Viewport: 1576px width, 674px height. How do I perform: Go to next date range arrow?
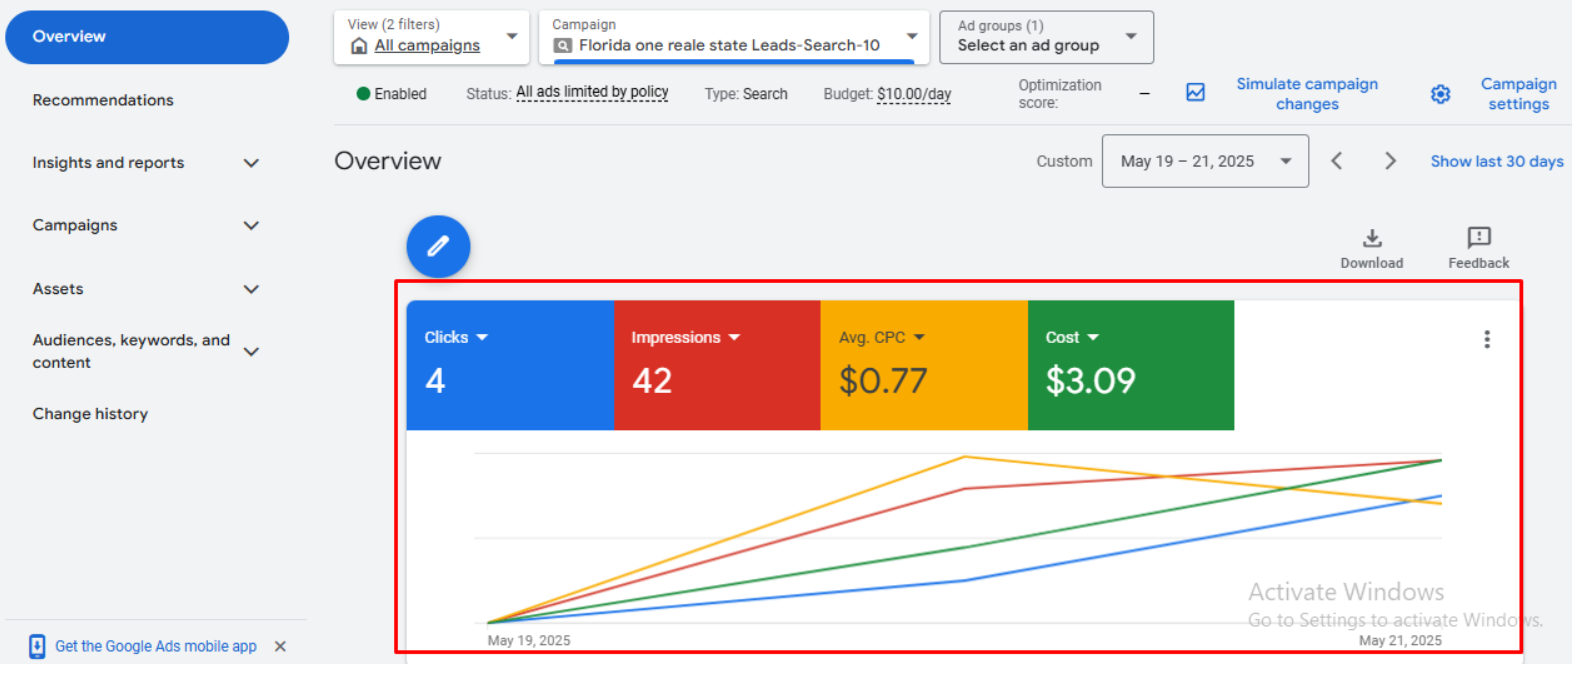click(1389, 161)
